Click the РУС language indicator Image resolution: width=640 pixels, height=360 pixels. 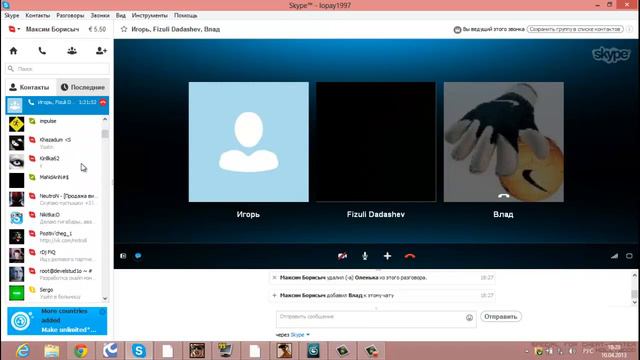coord(588,351)
